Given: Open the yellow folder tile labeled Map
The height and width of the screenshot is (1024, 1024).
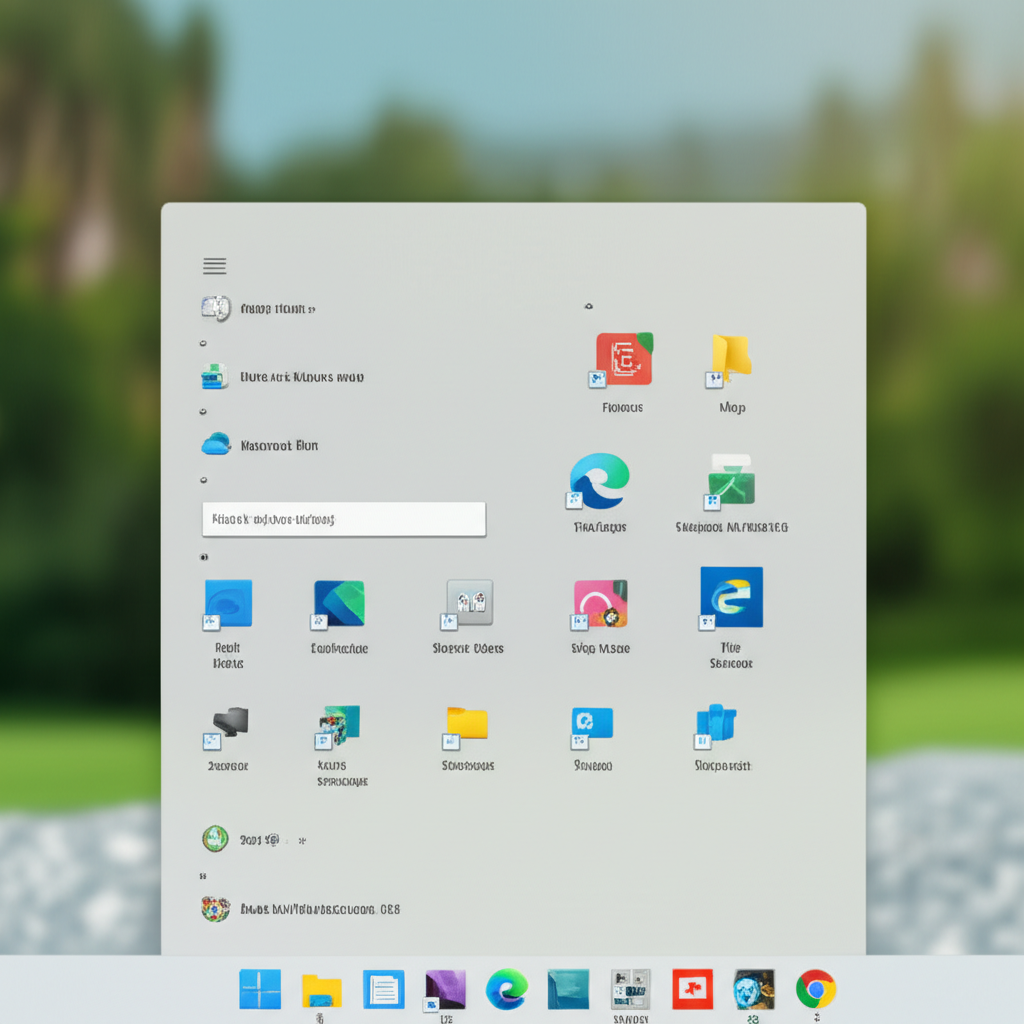Looking at the screenshot, I should (732, 357).
